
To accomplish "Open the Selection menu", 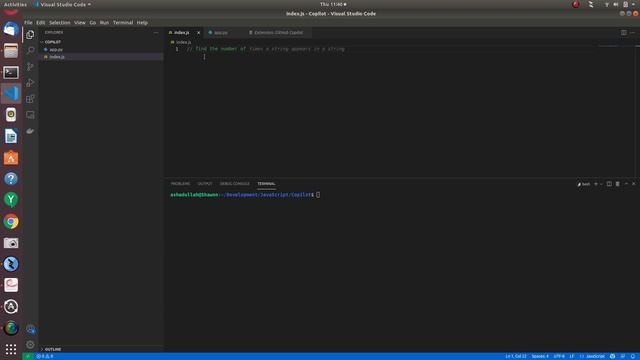I will [60, 23].
